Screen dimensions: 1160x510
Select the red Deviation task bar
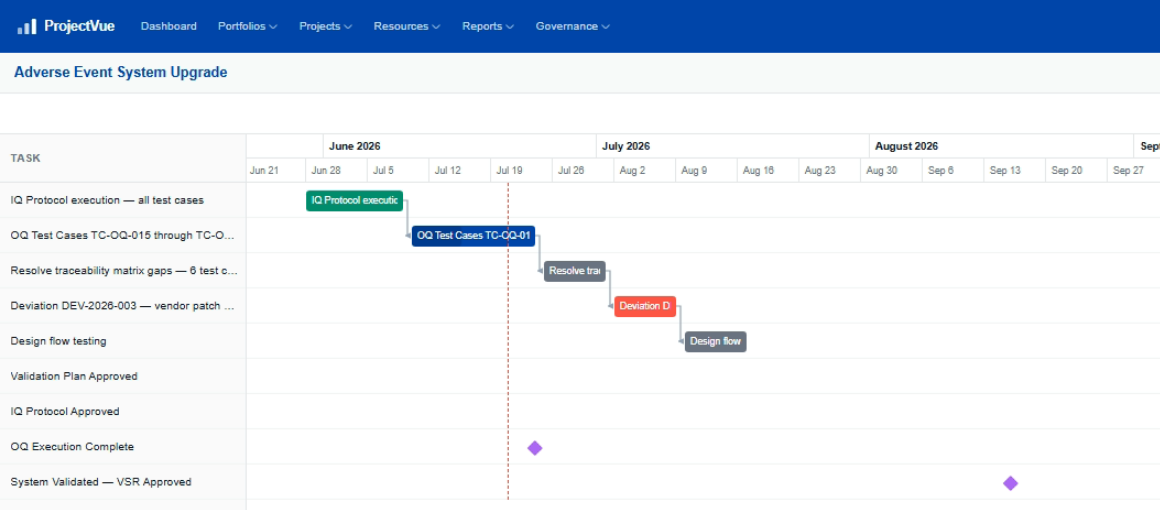pos(645,306)
